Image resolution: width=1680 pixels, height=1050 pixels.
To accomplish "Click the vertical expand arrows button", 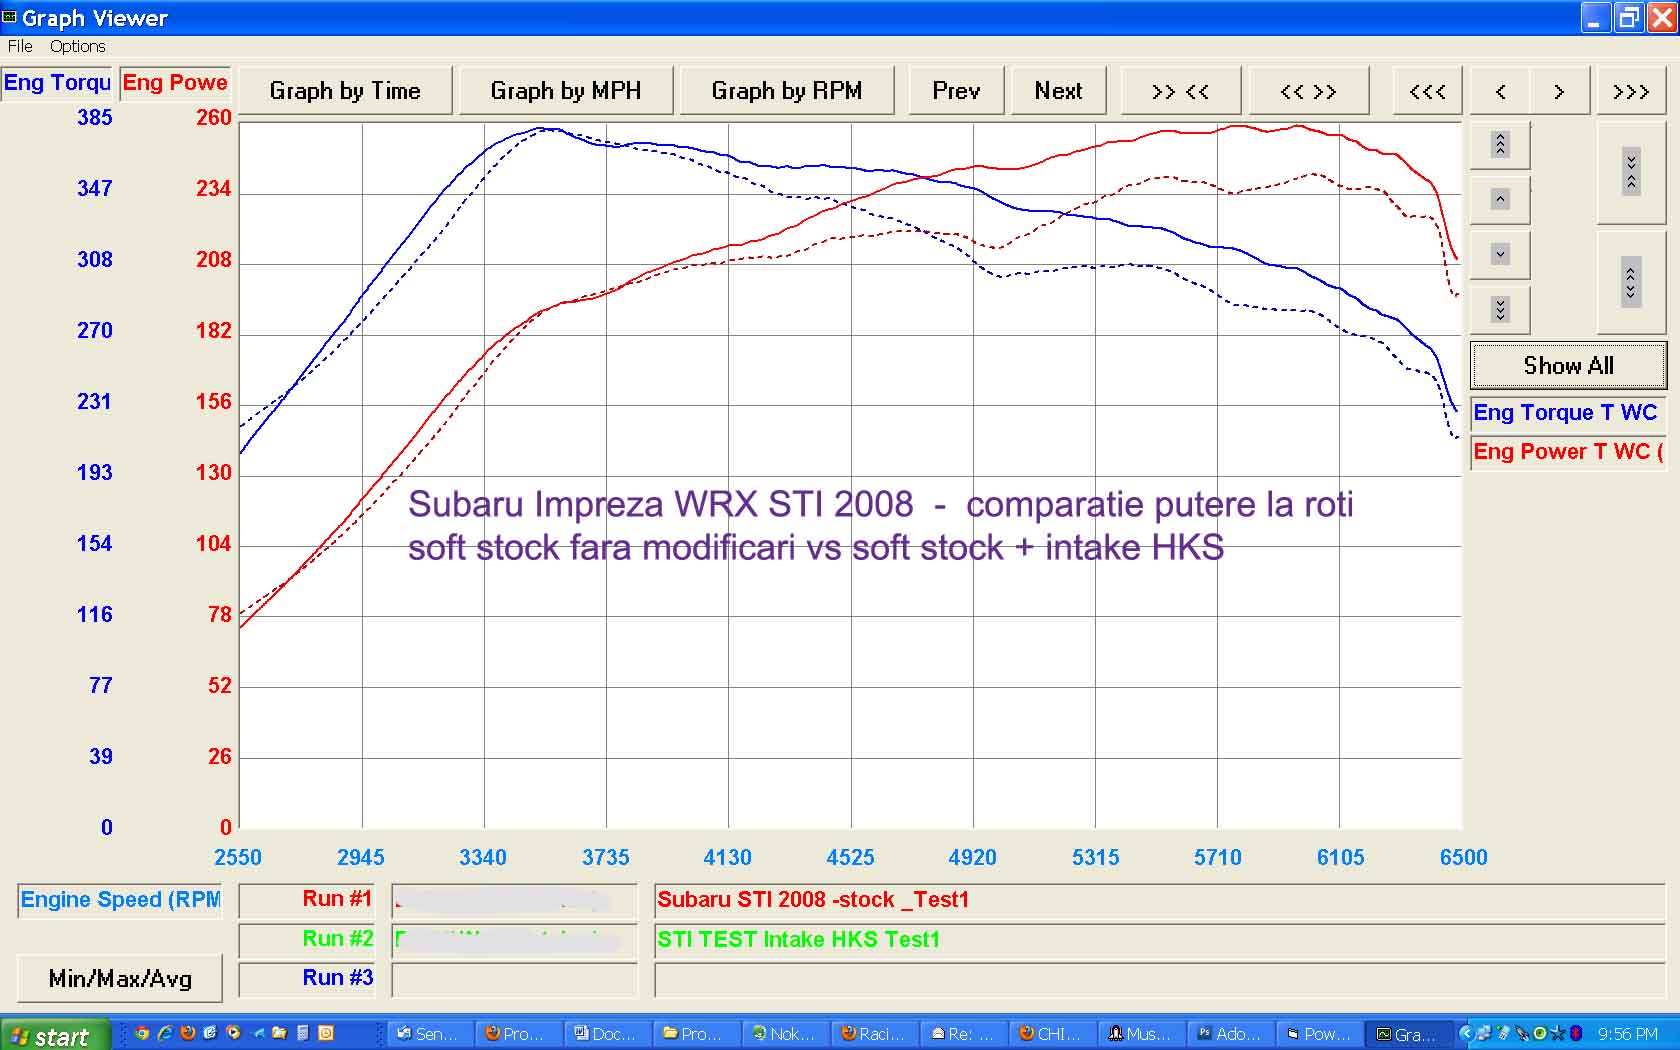I will [x=1631, y=282].
